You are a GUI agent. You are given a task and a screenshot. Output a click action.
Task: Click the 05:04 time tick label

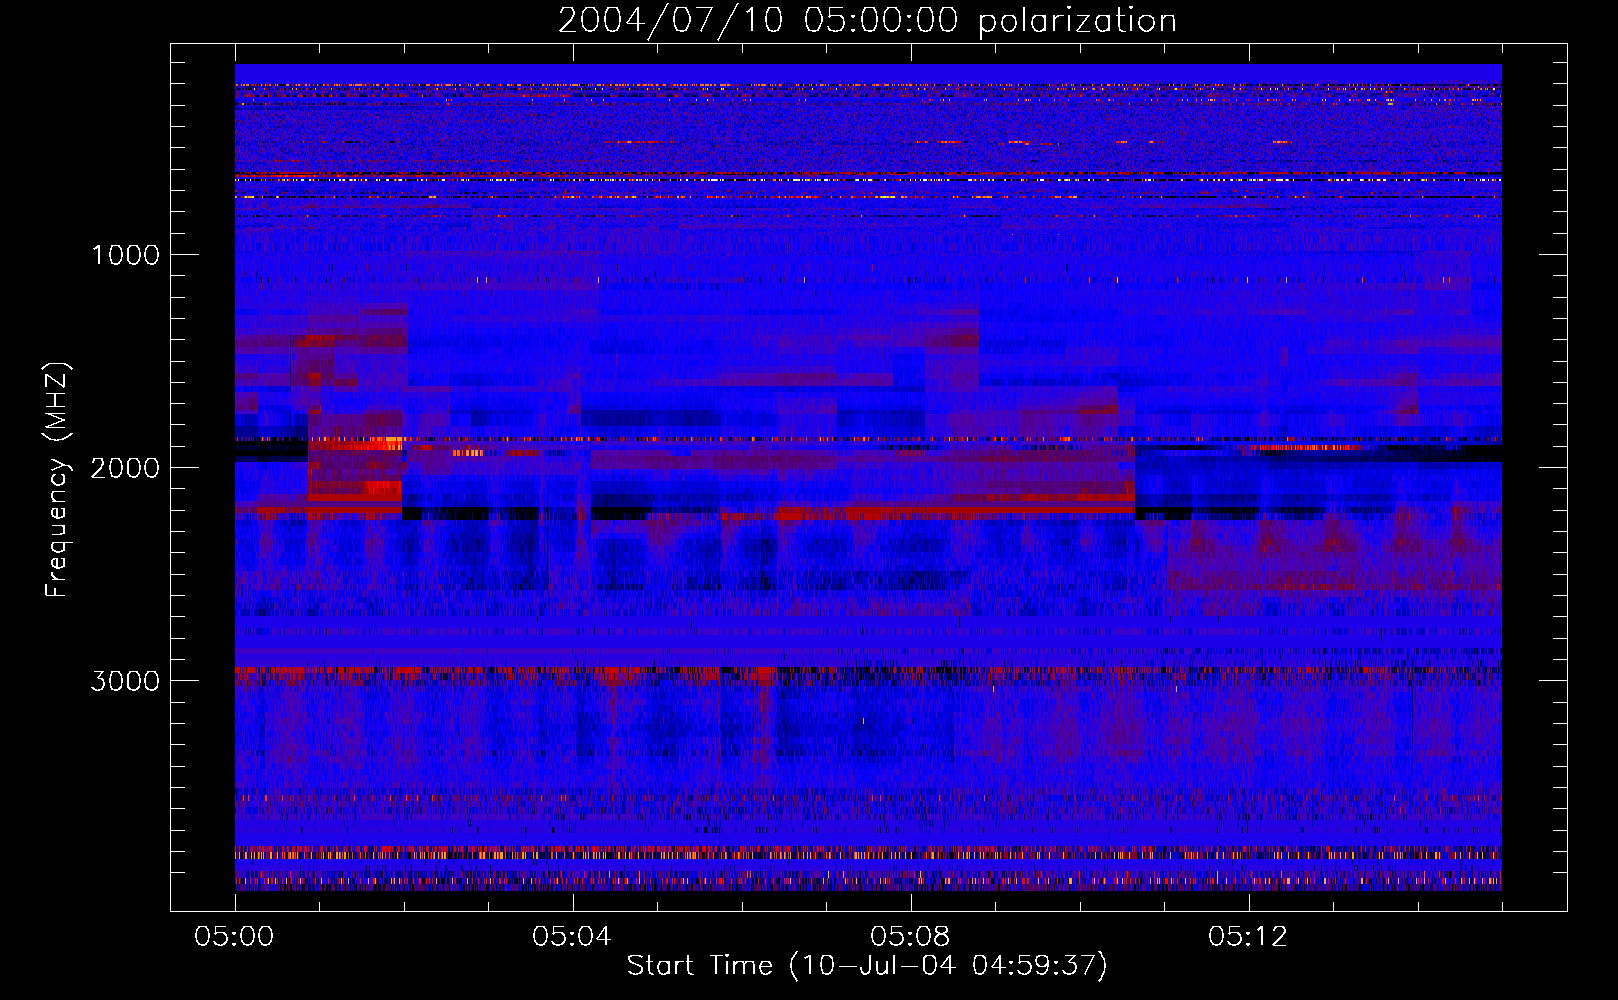pos(572,937)
